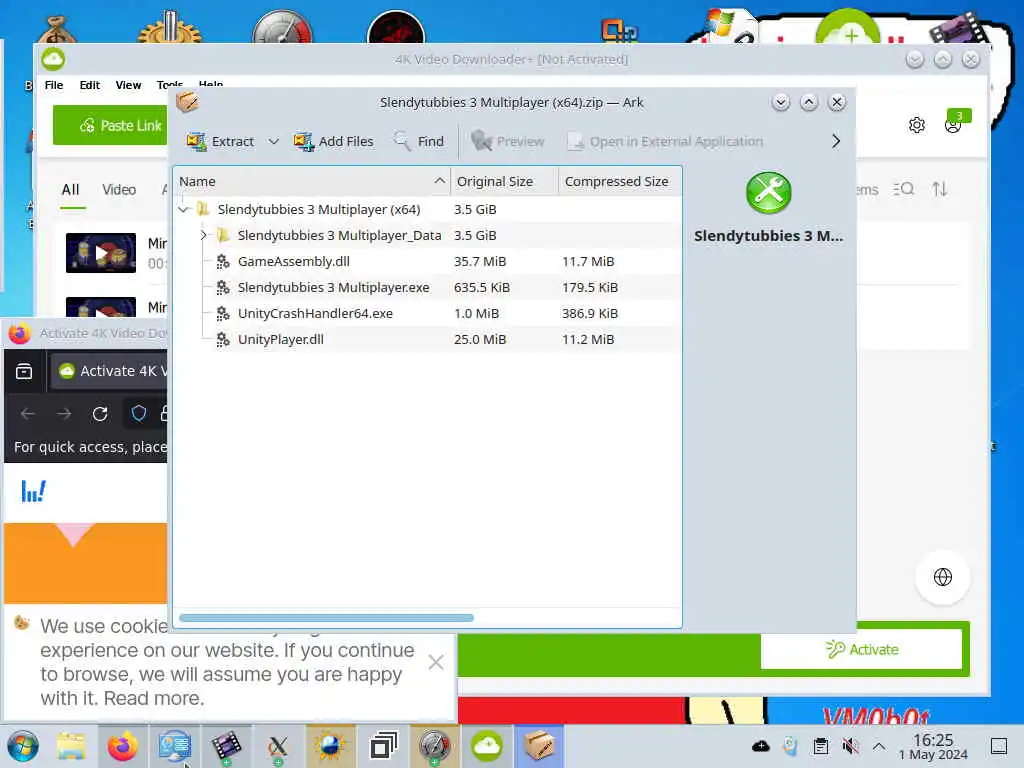Open file manager from taskbar
Screen dimensions: 1024x768
click(71, 746)
